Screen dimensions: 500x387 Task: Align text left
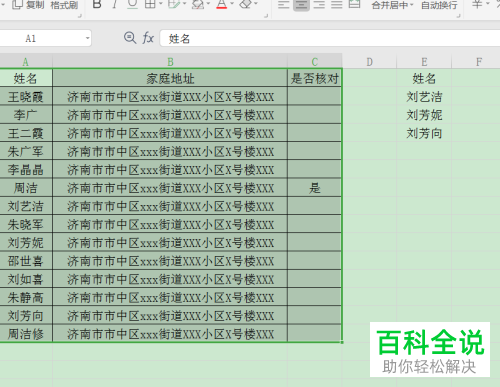pos(283,4)
